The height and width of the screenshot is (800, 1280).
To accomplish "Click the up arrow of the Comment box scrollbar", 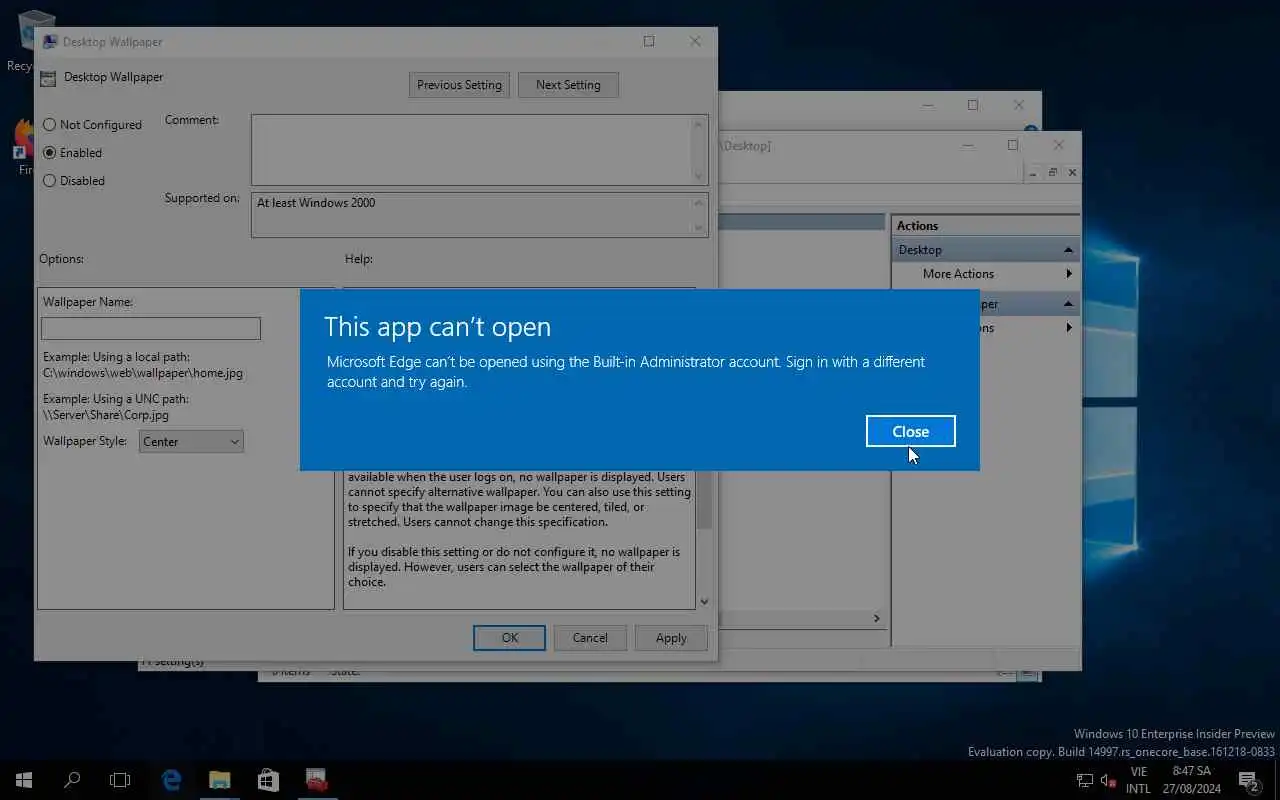I will click(699, 124).
